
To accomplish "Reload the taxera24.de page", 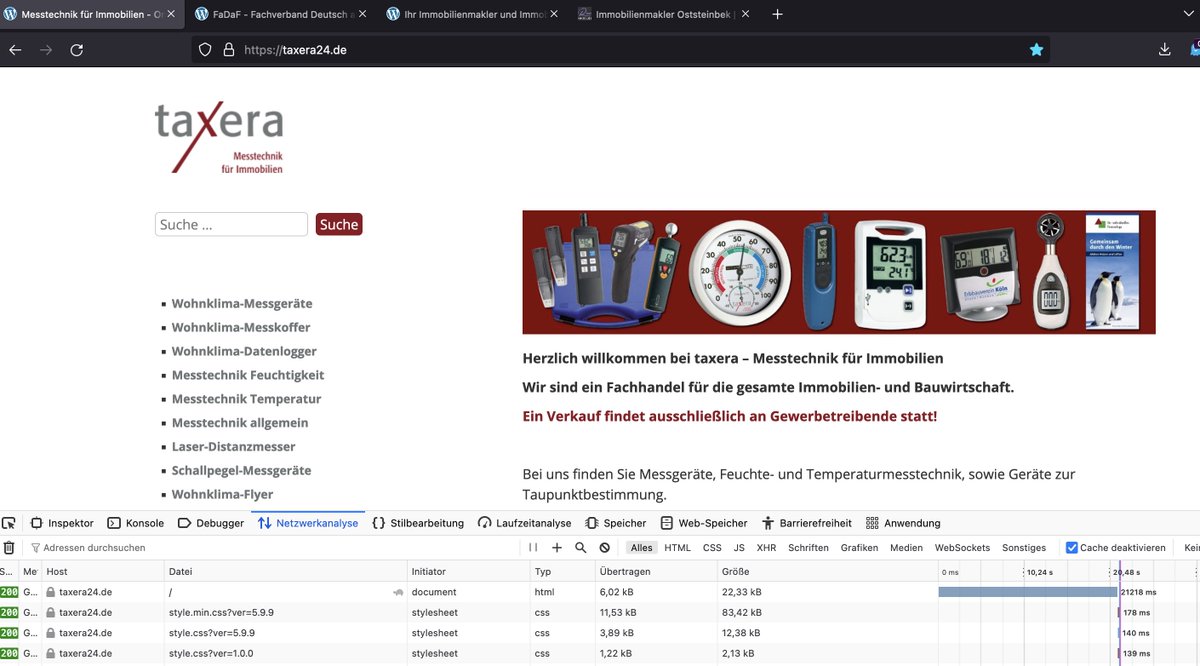I will [77, 50].
